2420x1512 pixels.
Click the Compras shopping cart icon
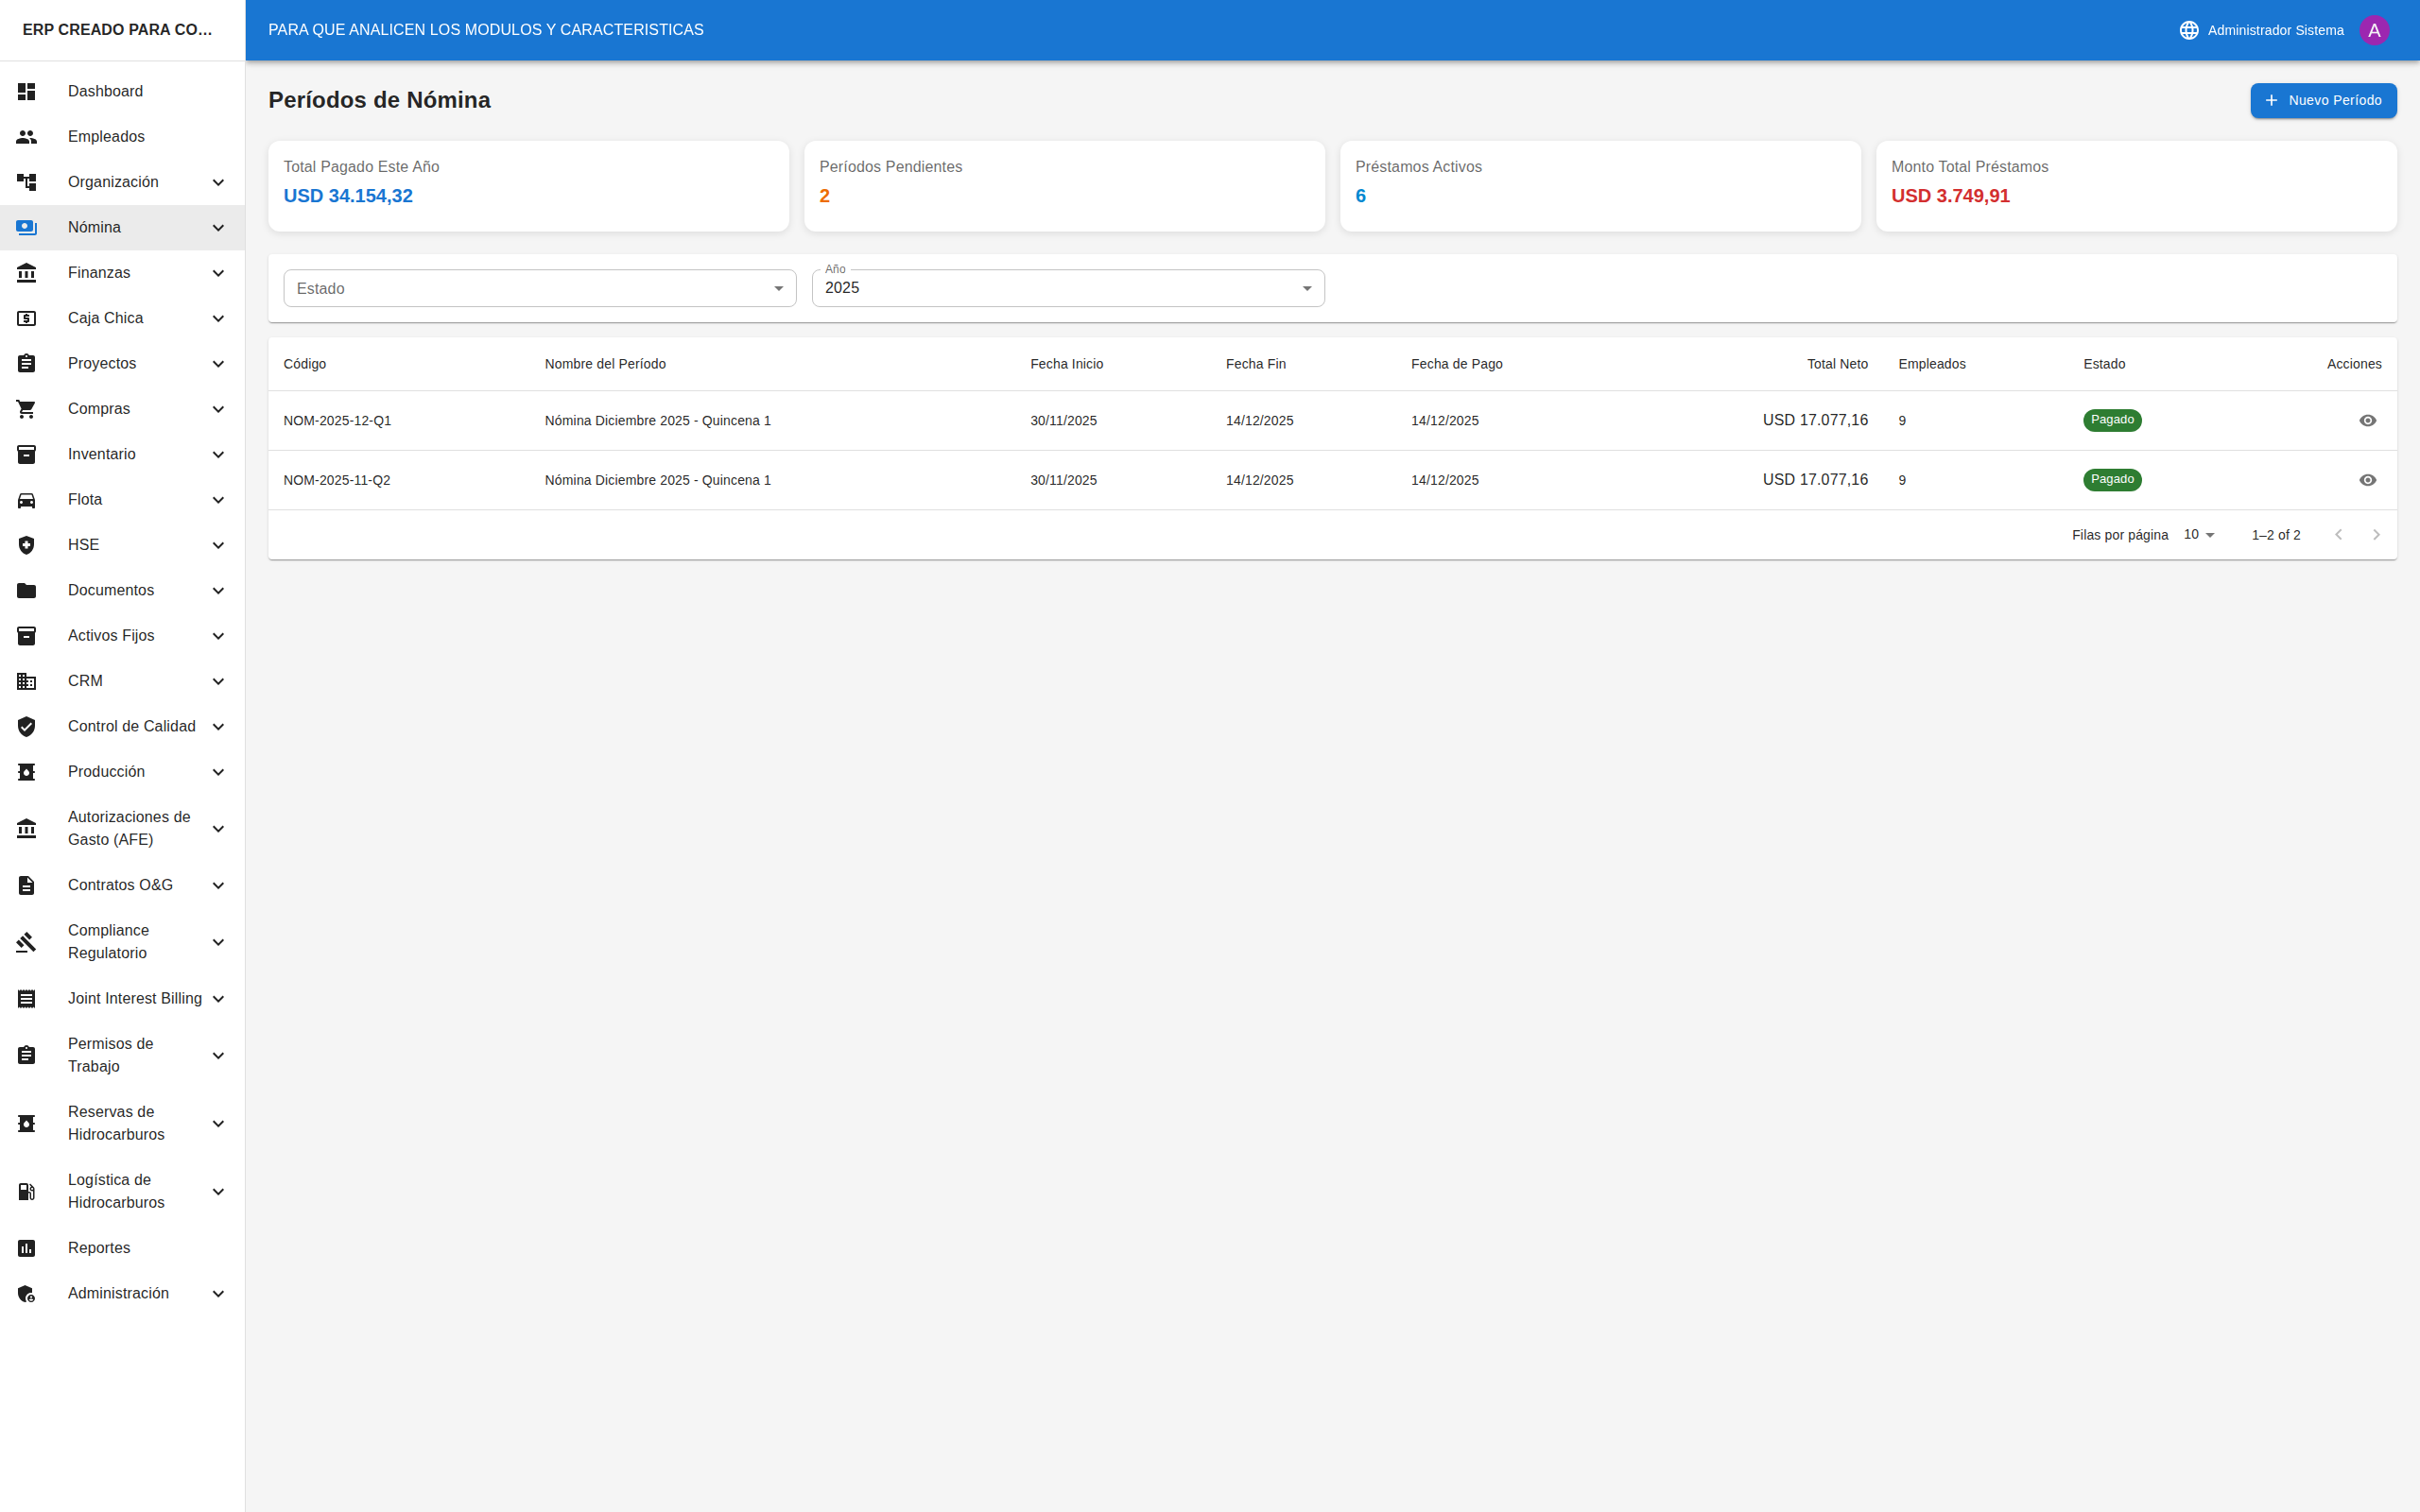(27, 409)
